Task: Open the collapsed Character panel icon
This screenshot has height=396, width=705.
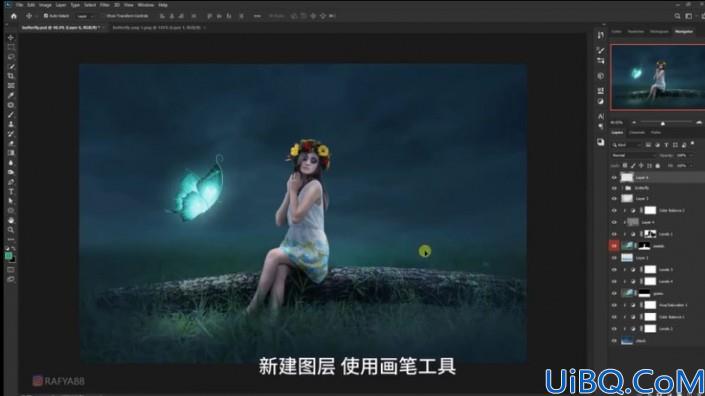Action: click(601, 116)
